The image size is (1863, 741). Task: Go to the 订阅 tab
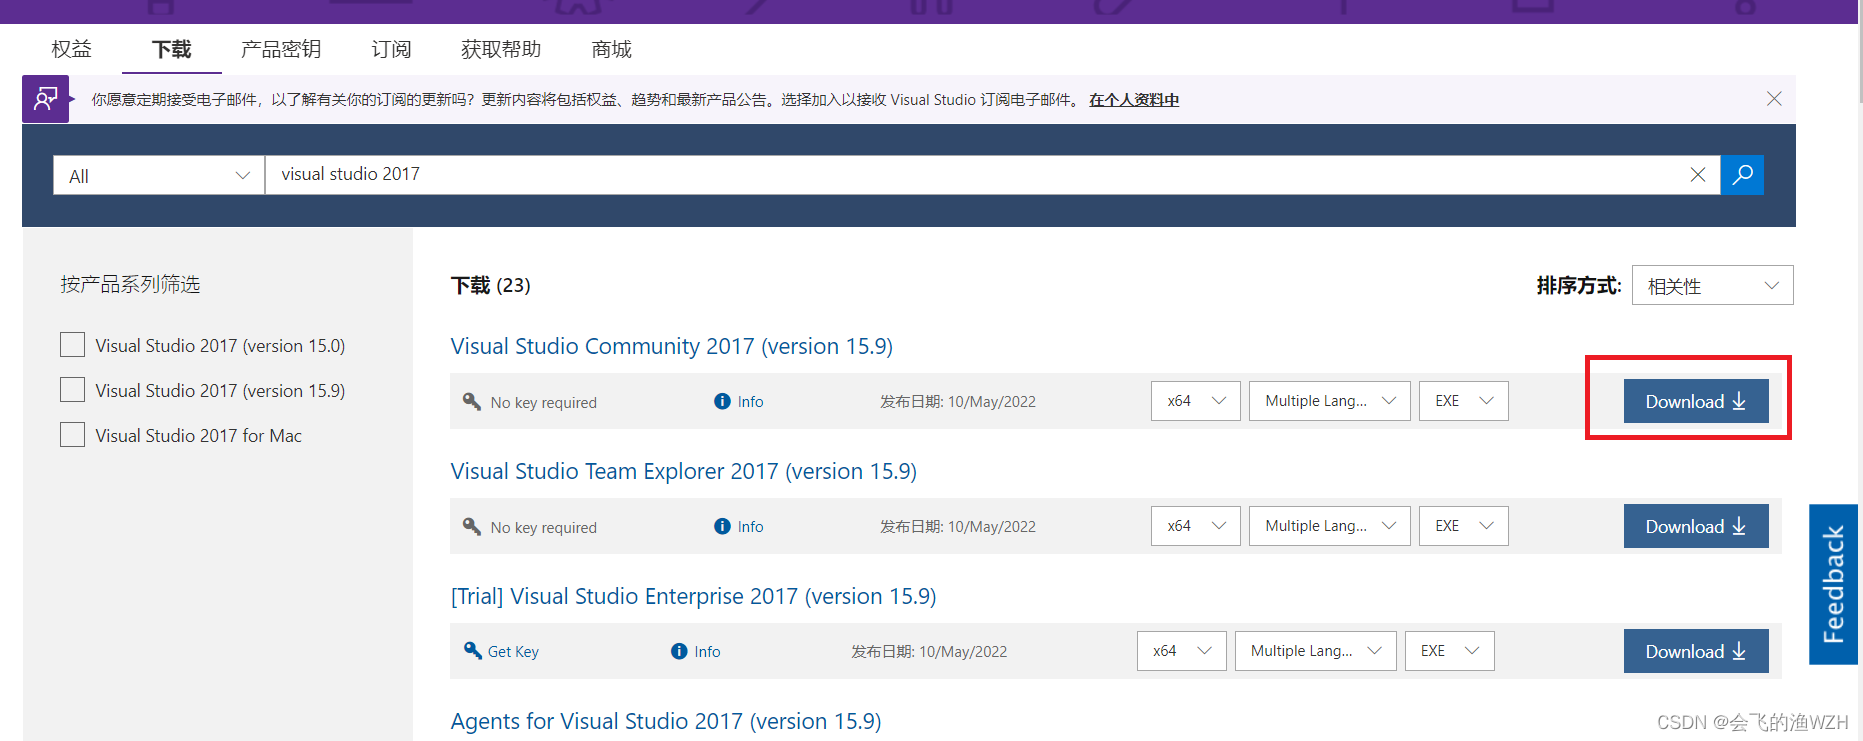click(x=391, y=49)
